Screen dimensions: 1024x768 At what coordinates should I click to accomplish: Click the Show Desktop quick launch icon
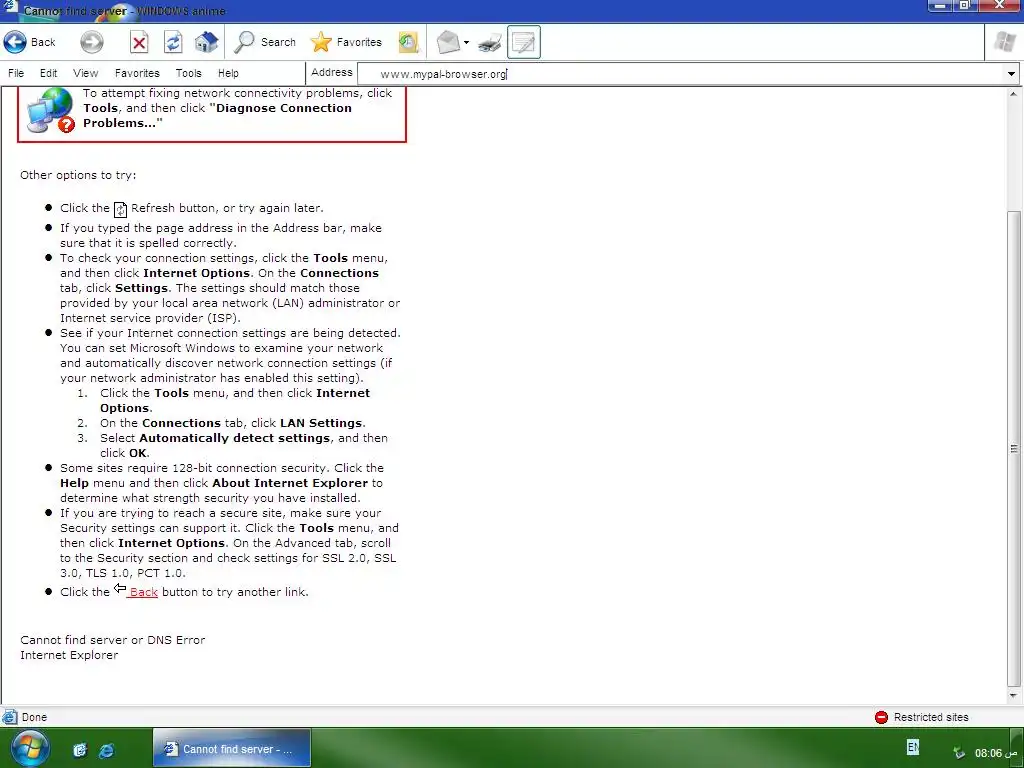coord(80,750)
